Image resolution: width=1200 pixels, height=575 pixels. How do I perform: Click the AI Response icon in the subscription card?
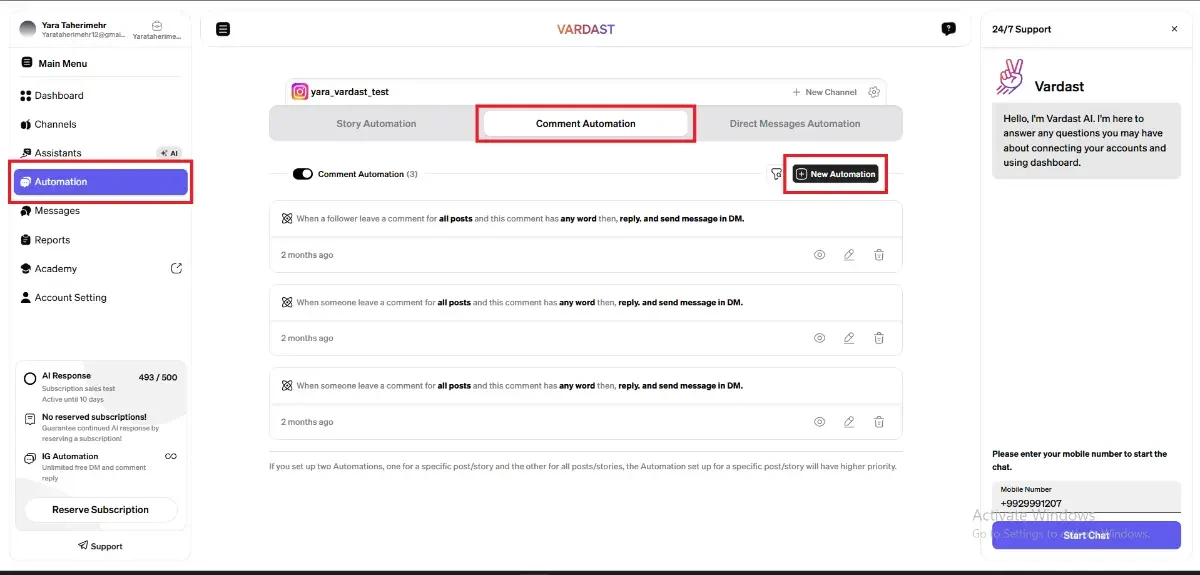(30, 379)
